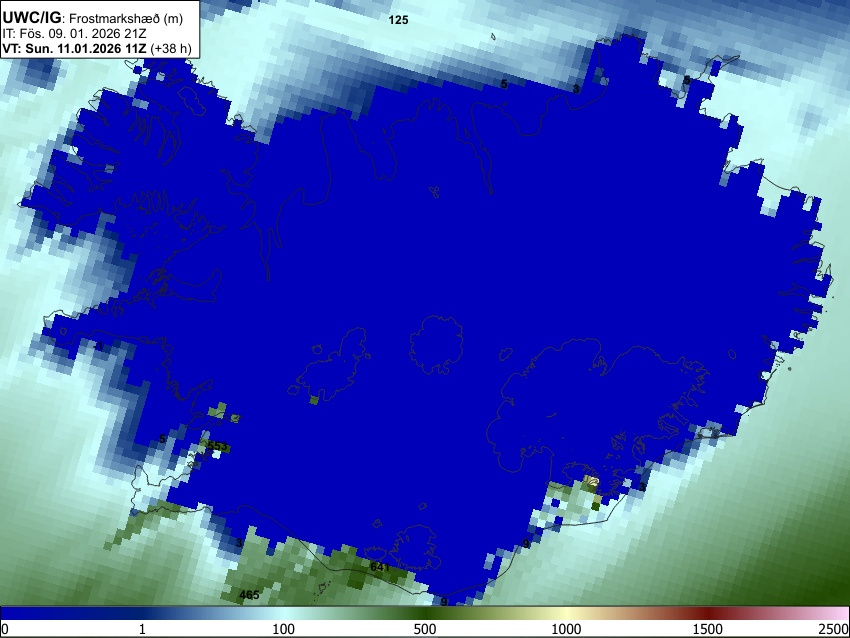
Task: Click the '1' tick on the colour scale
Action: [x=142, y=629]
